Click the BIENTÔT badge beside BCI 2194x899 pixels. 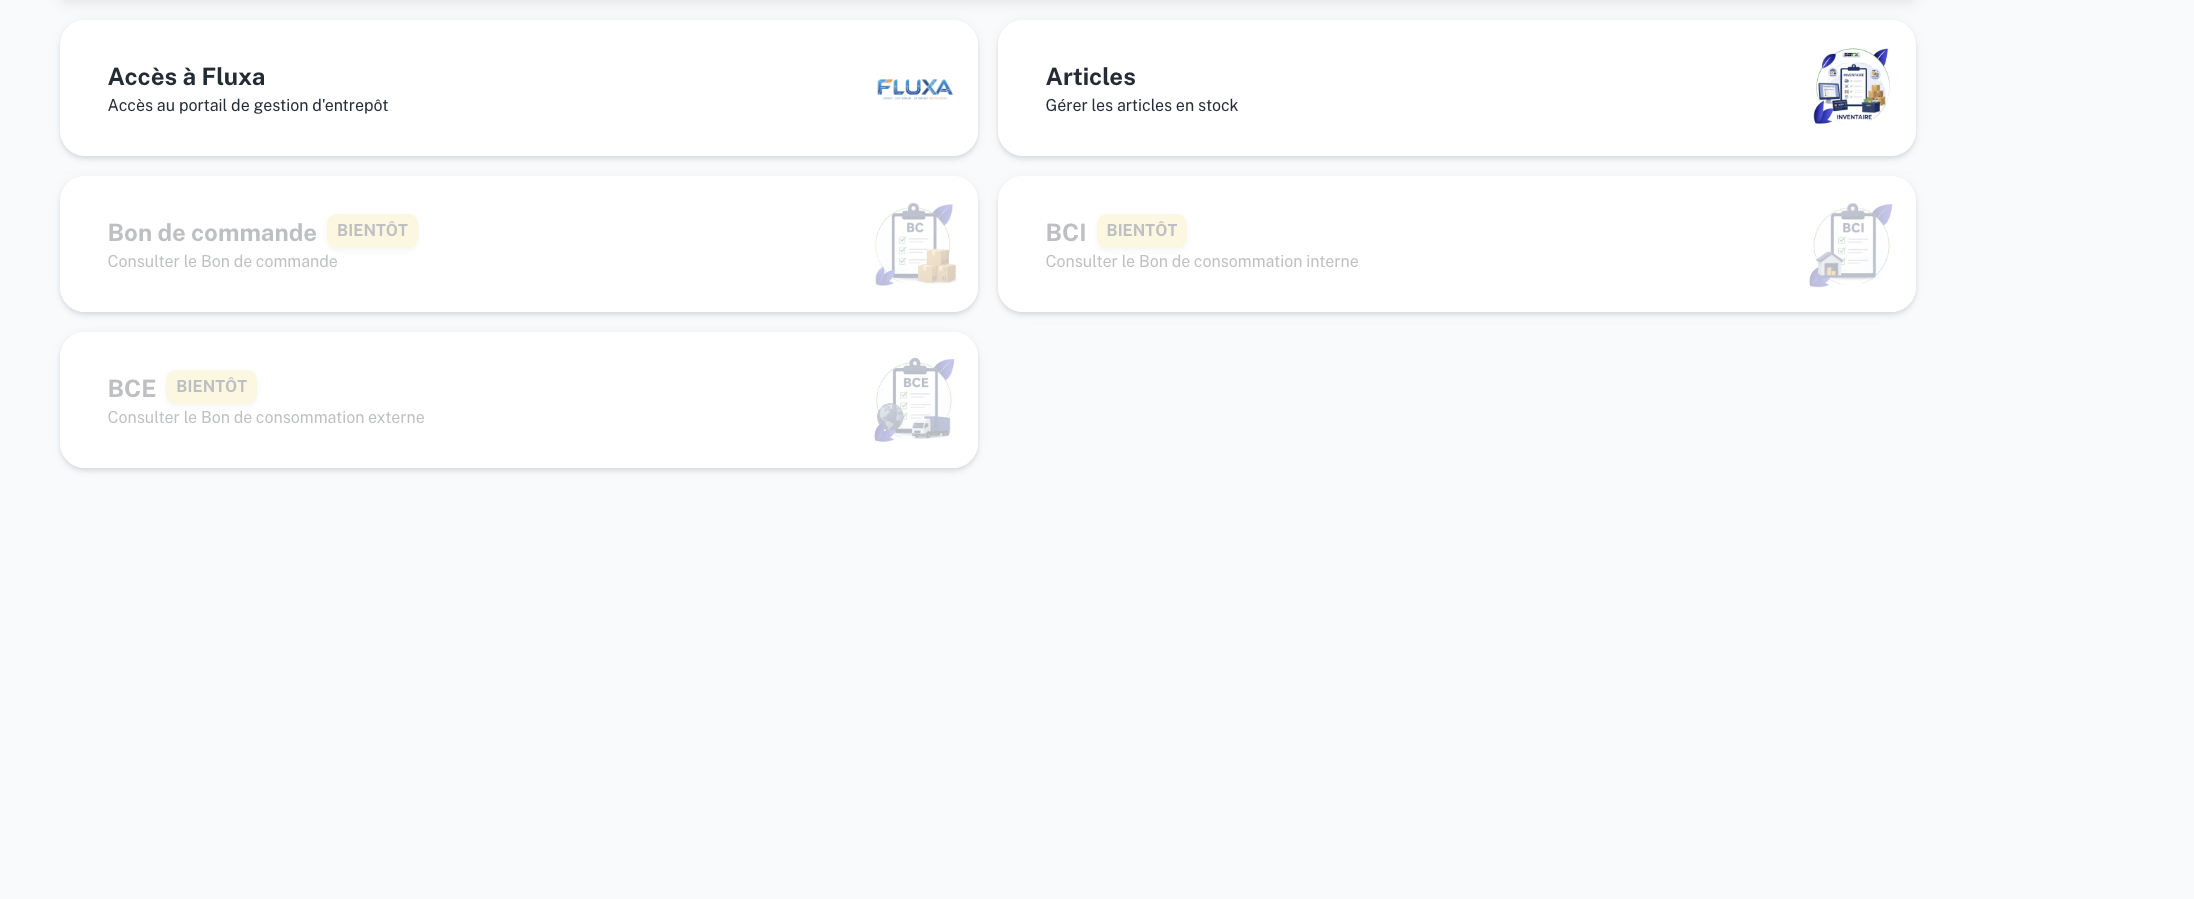[x=1142, y=230]
